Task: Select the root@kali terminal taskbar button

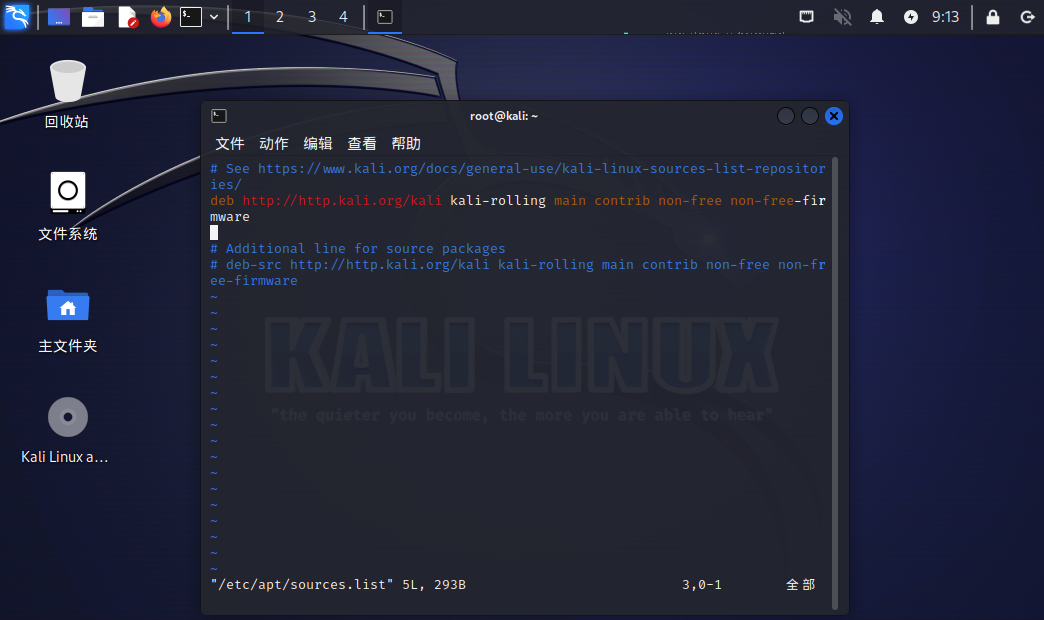Action: 385,17
